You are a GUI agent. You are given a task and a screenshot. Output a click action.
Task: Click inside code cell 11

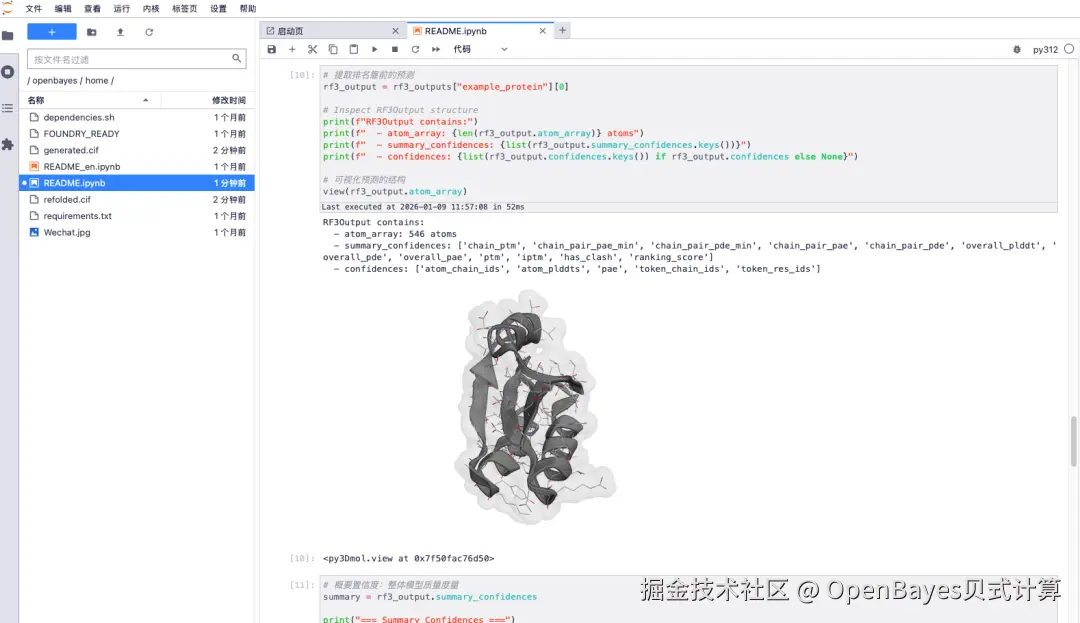(x=689, y=599)
